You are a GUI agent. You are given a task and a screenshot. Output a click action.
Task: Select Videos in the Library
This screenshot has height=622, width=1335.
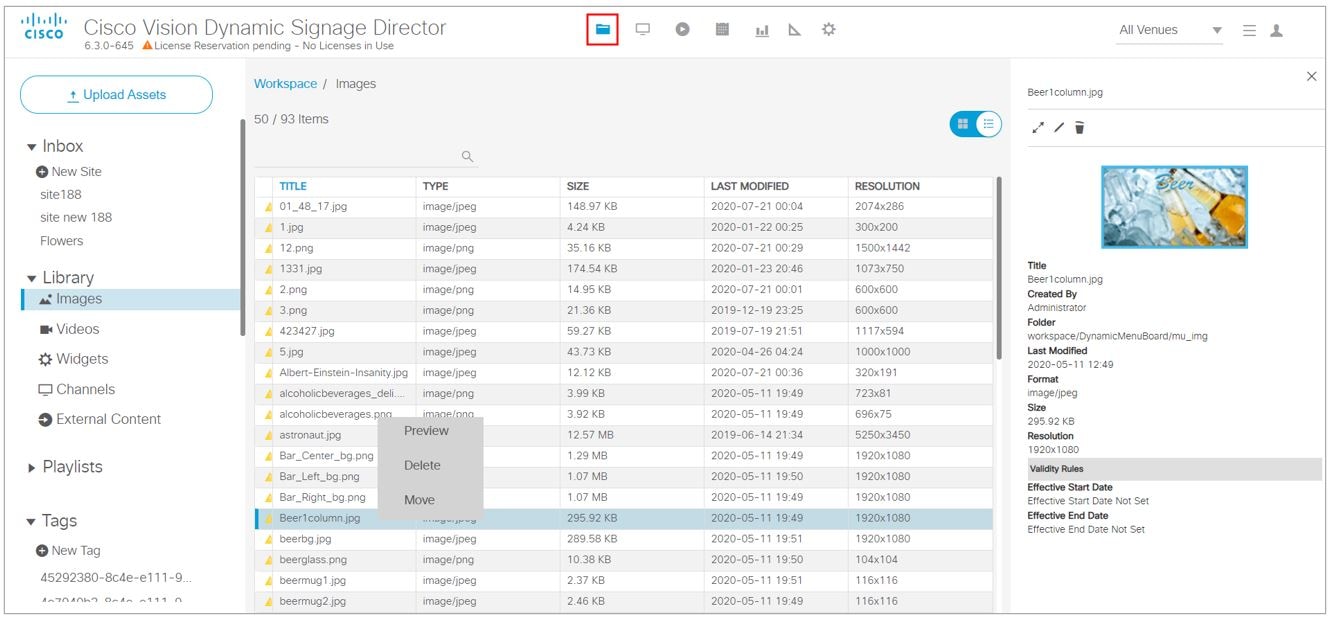click(x=69, y=329)
